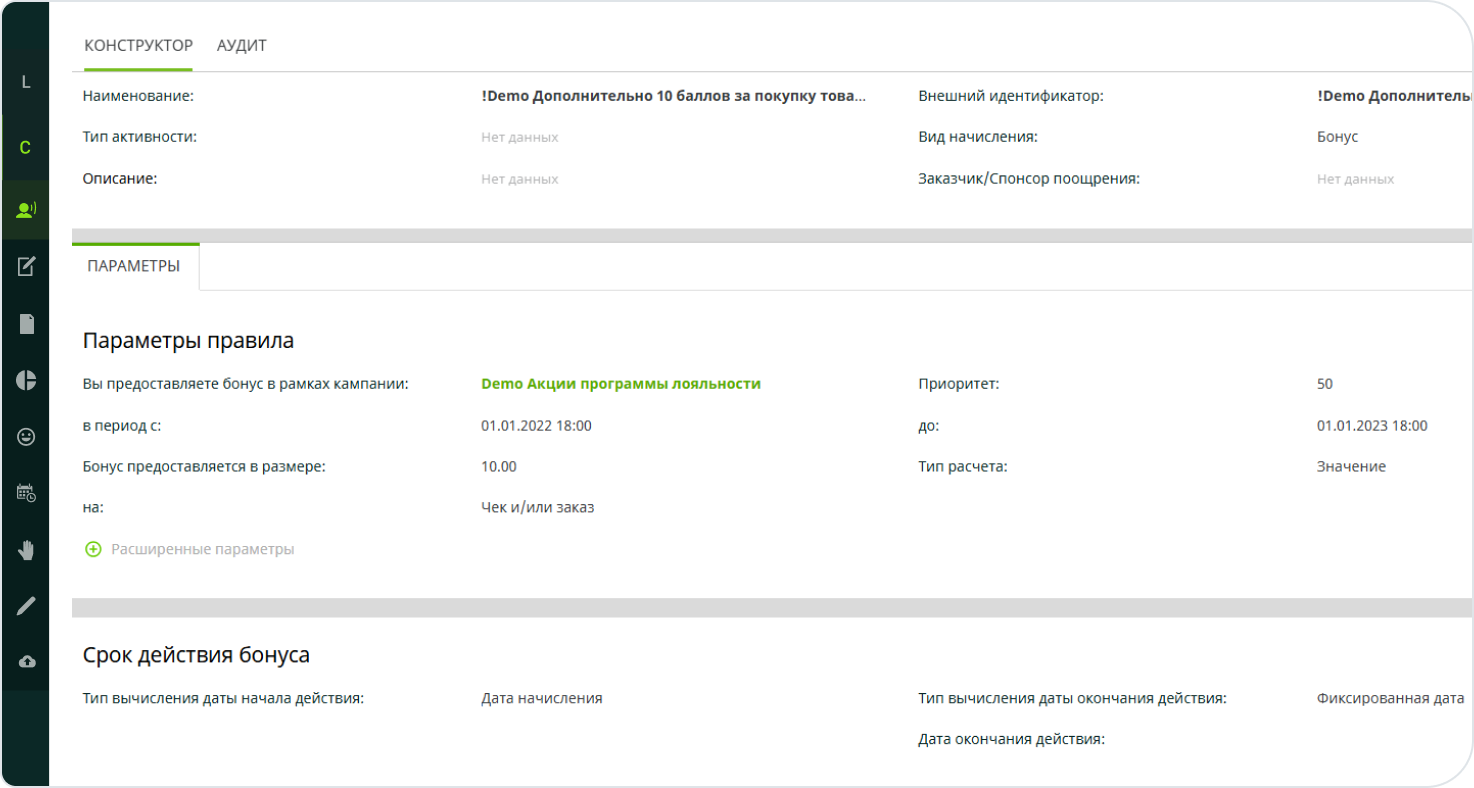Click the green plus icon by Расширенные параметры
This screenshot has width=1474, height=788.
click(x=93, y=549)
